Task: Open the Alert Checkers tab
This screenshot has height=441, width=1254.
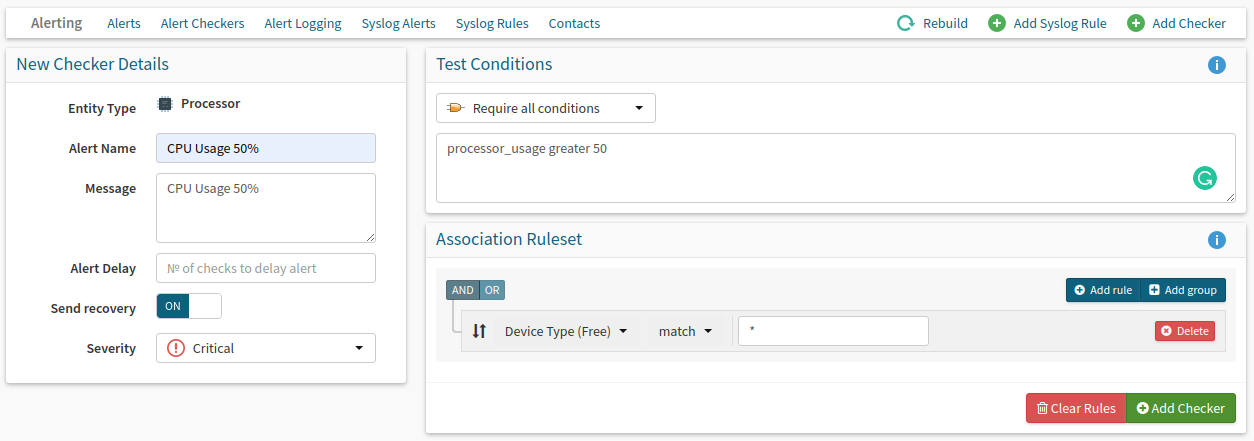Action: (x=202, y=23)
